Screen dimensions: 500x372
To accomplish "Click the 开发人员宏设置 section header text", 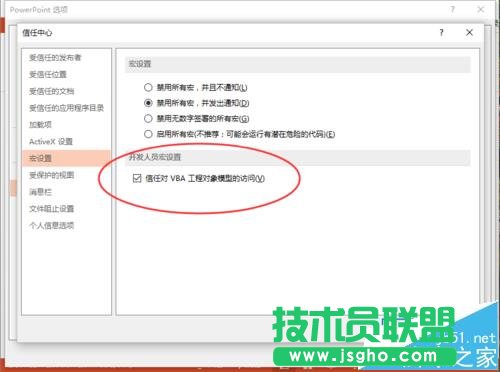I will pos(155,157).
